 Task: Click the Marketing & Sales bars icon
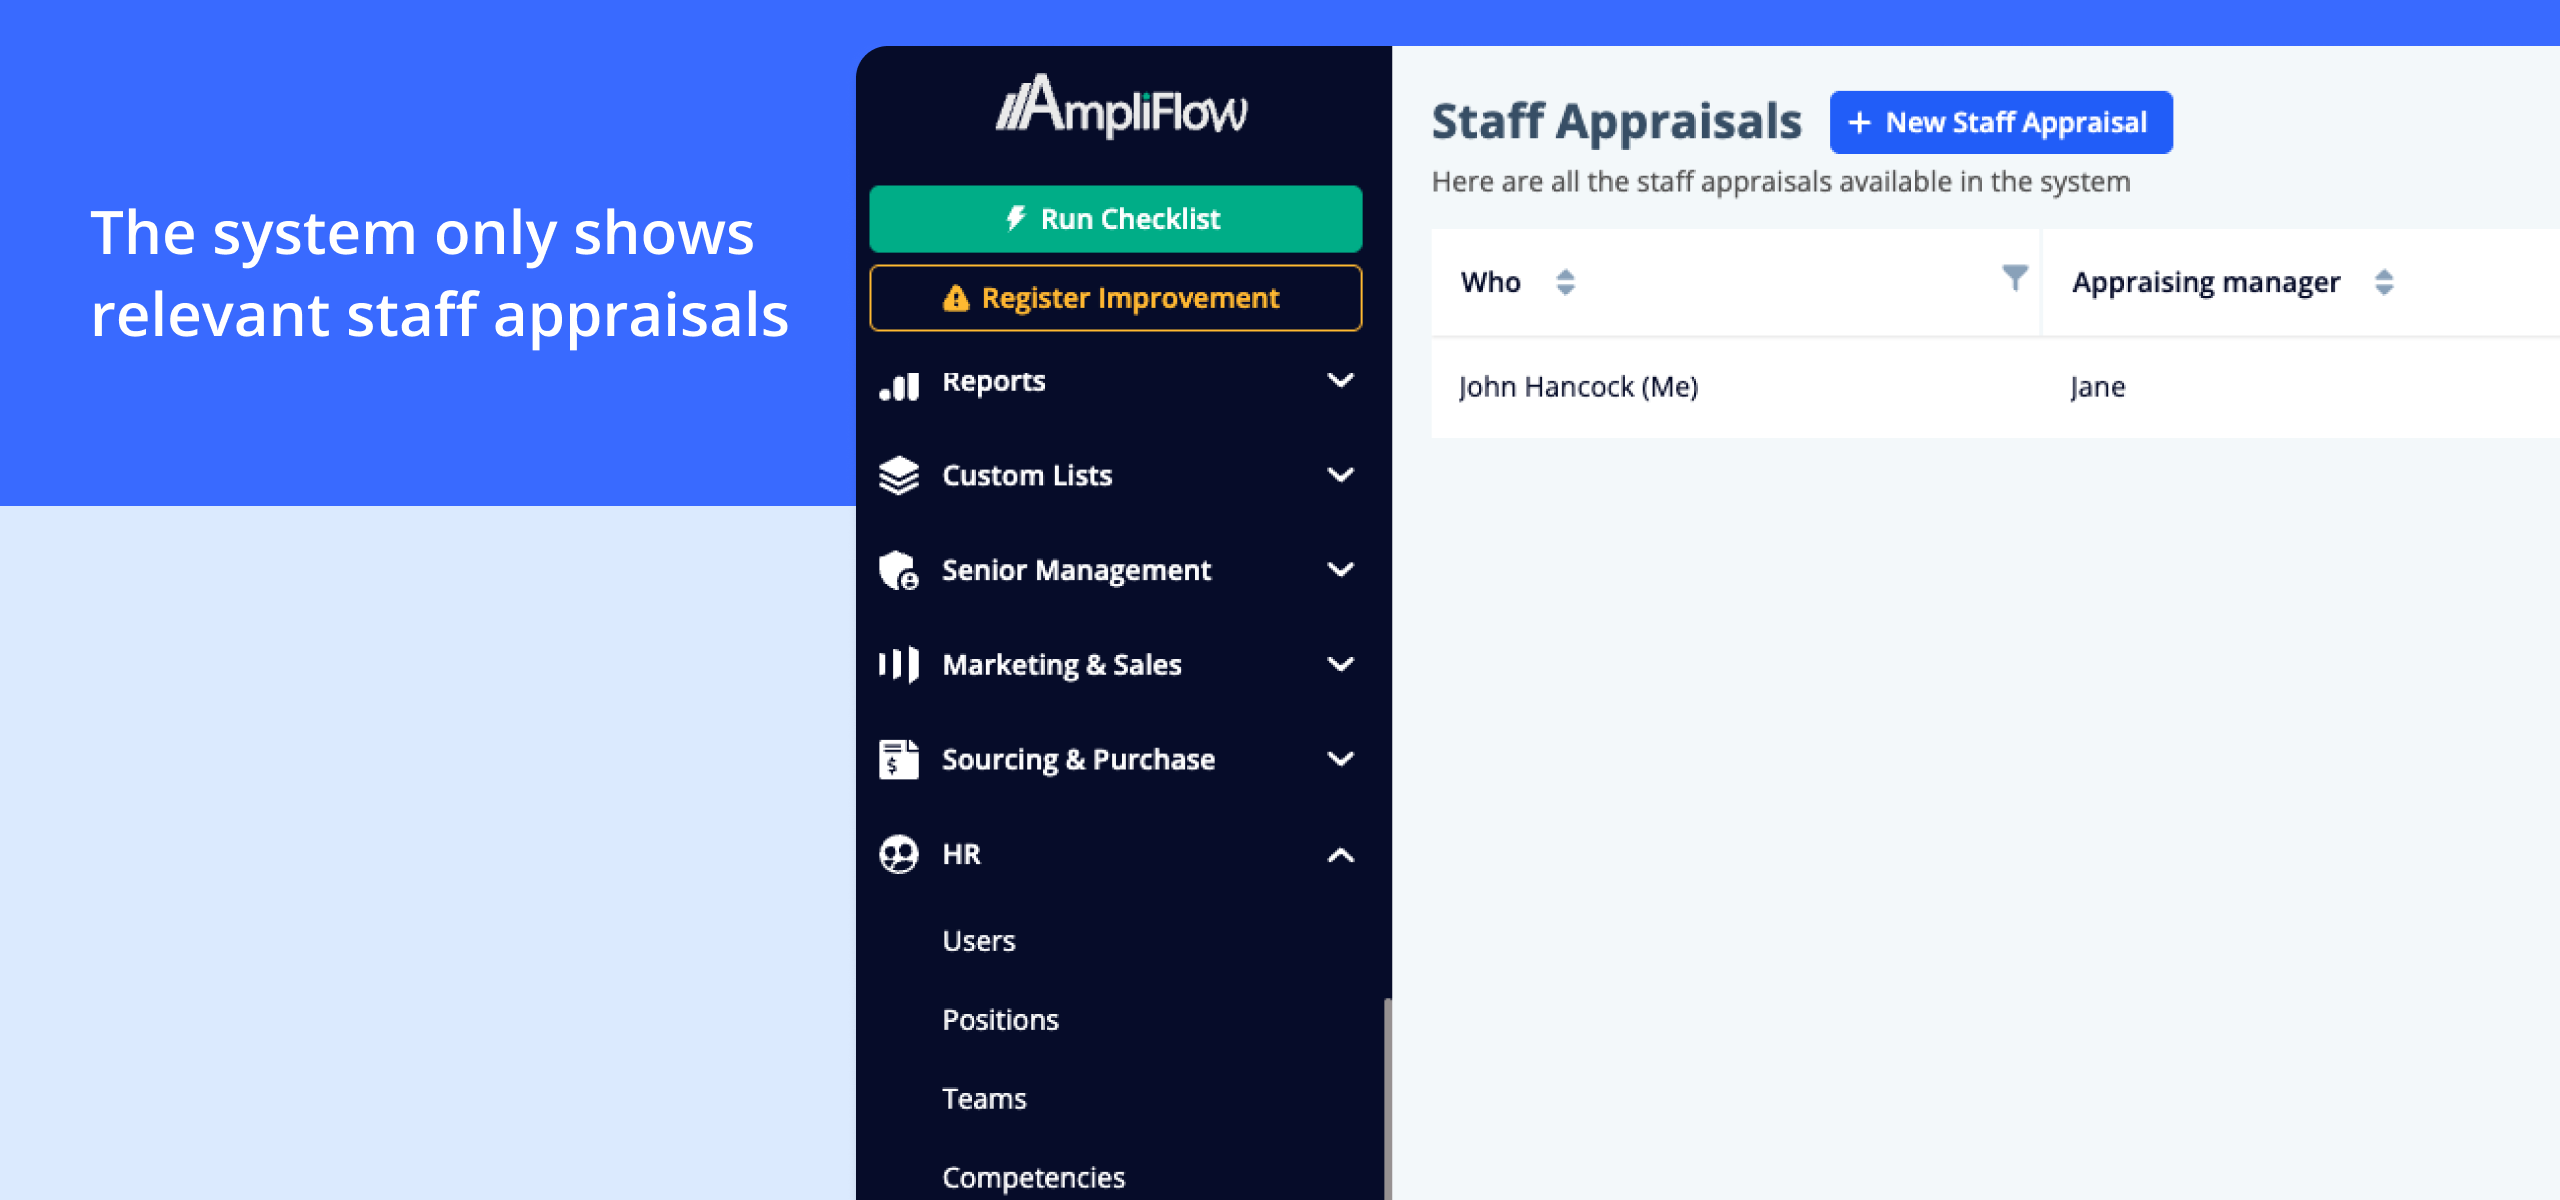(x=898, y=664)
